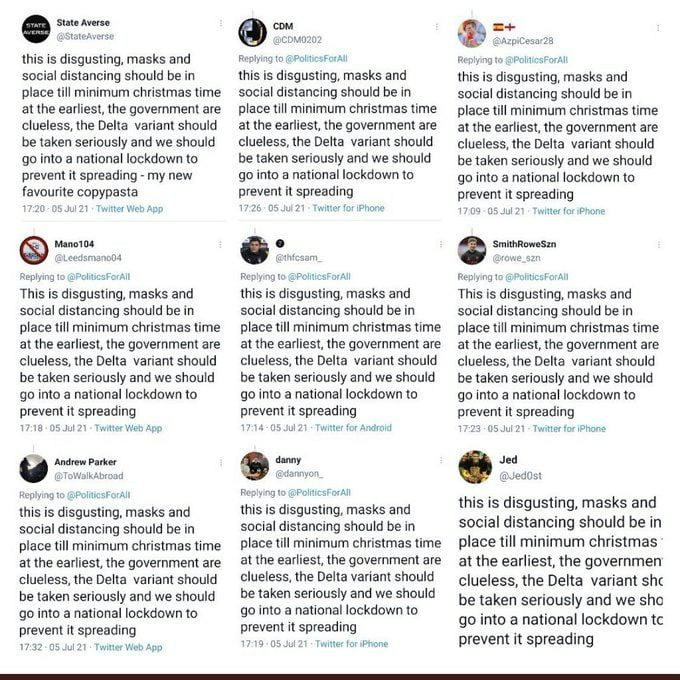The image size is (680, 680).
Task: Open the @ToWalkAbroad handle
Action: [89, 476]
